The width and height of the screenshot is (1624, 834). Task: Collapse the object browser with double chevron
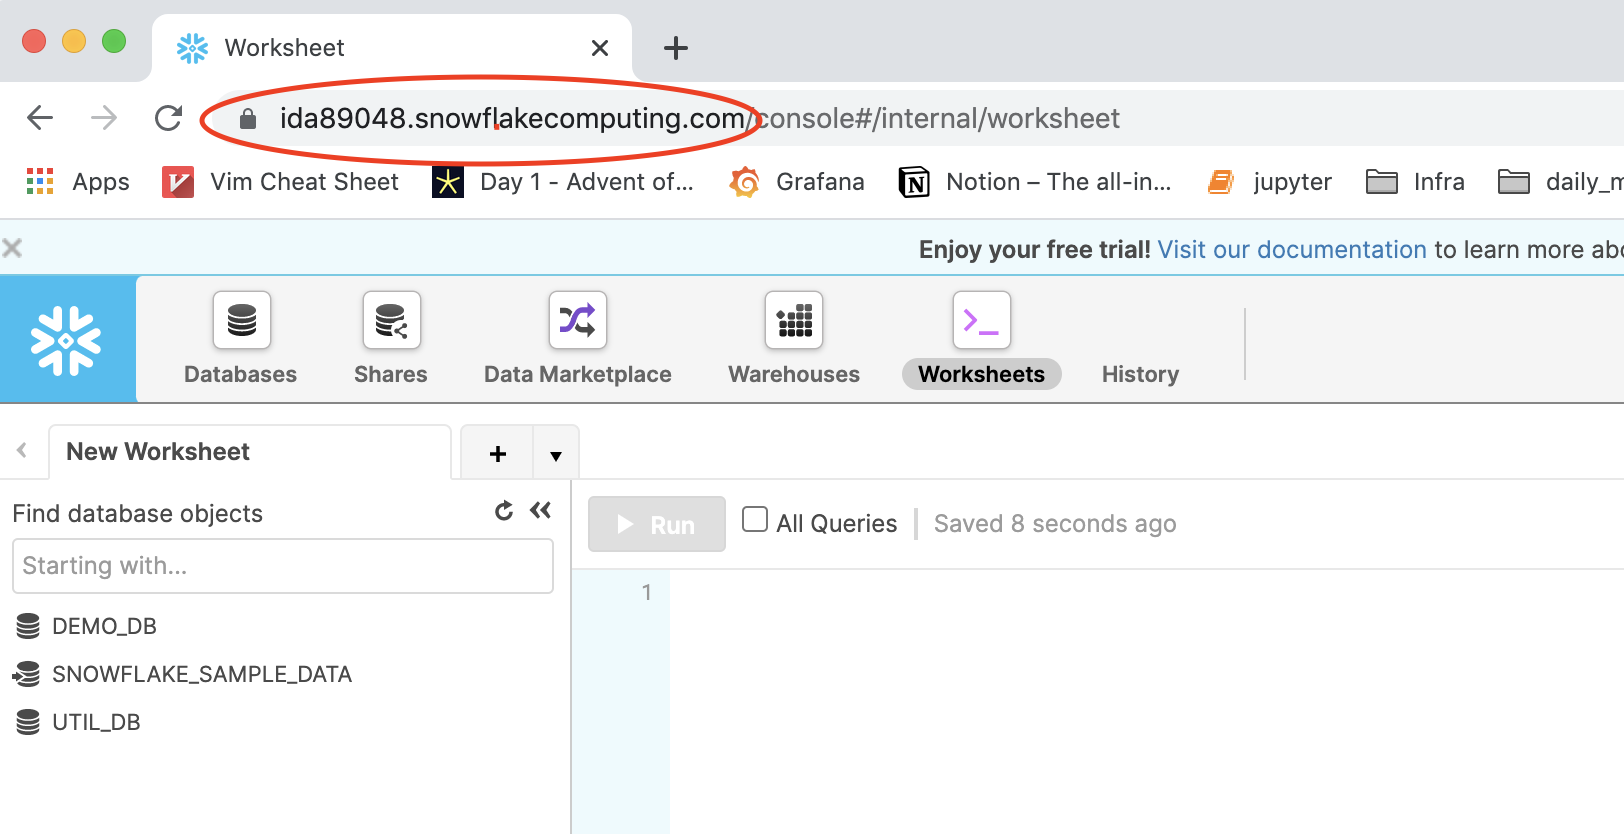coord(541,511)
